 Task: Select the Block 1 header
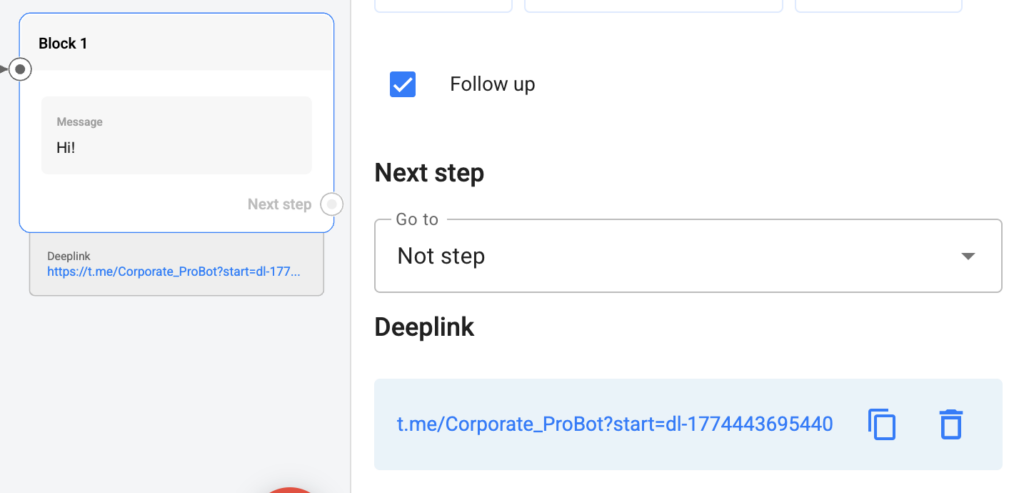pyautogui.click(x=176, y=44)
